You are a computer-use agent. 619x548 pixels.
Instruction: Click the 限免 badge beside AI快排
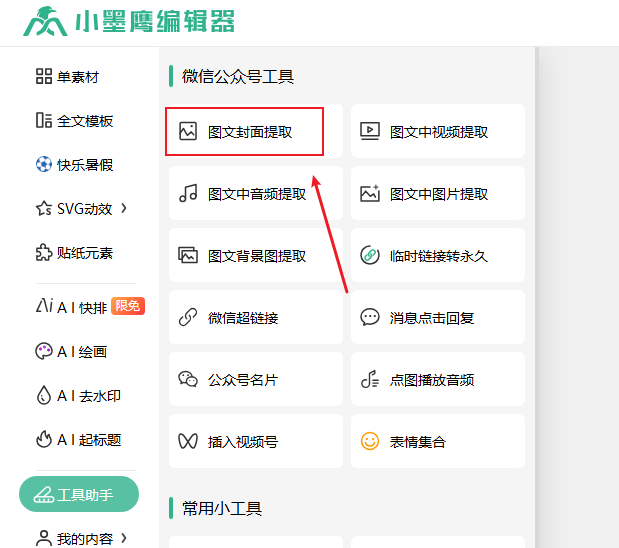click(x=128, y=307)
